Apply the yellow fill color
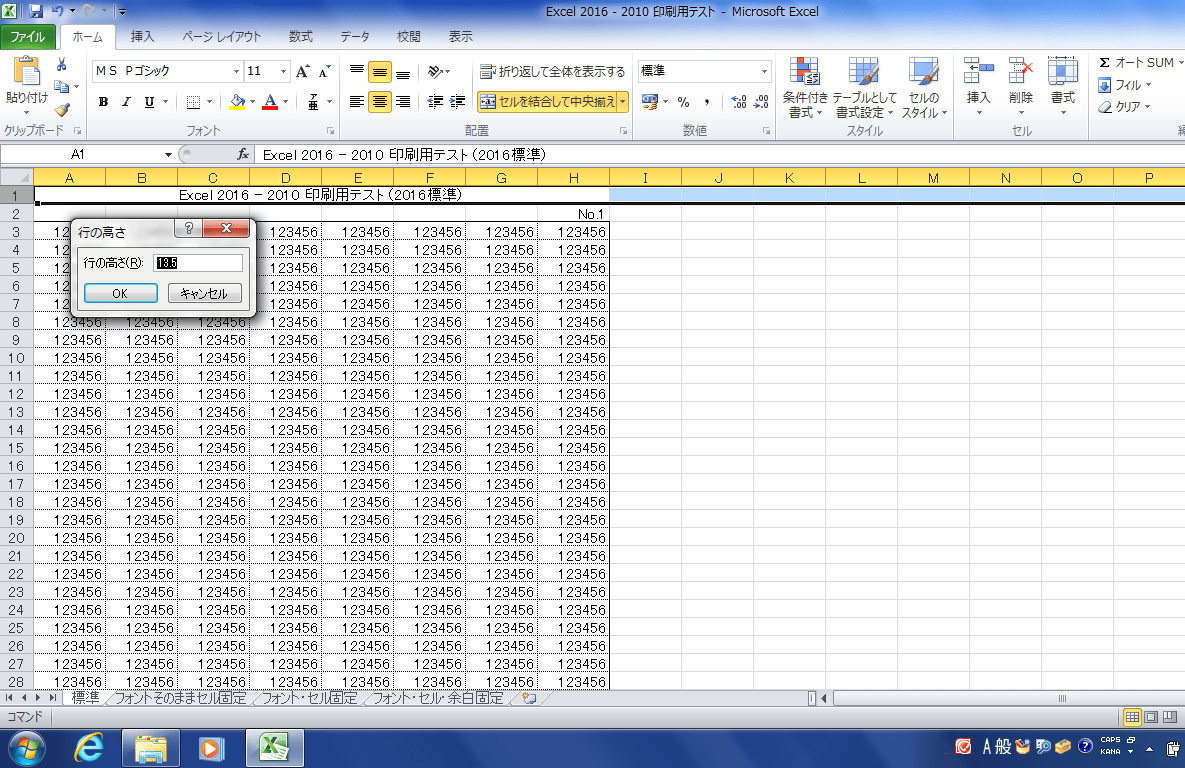Viewport: 1185px width, 768px height. (237, 101)
